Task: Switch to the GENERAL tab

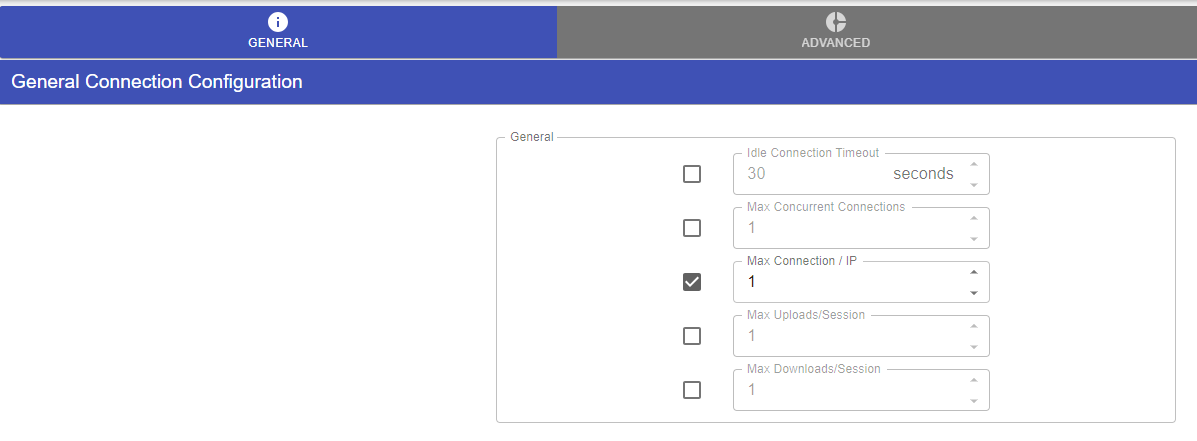Action: (278, 32)
